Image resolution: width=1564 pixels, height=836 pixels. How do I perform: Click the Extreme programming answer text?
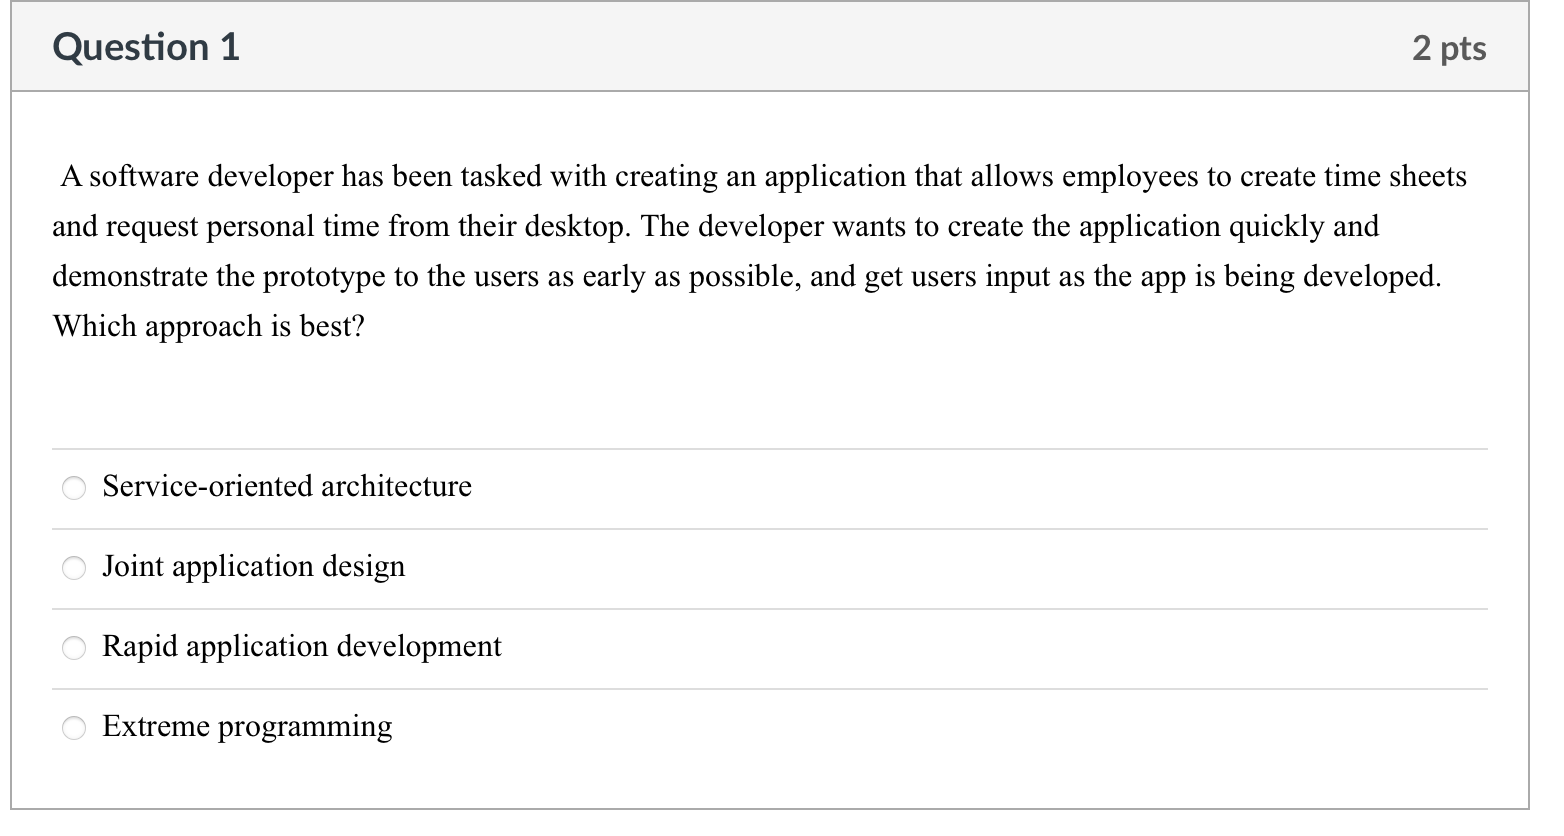pyautogui.click(x=247, y=727)
